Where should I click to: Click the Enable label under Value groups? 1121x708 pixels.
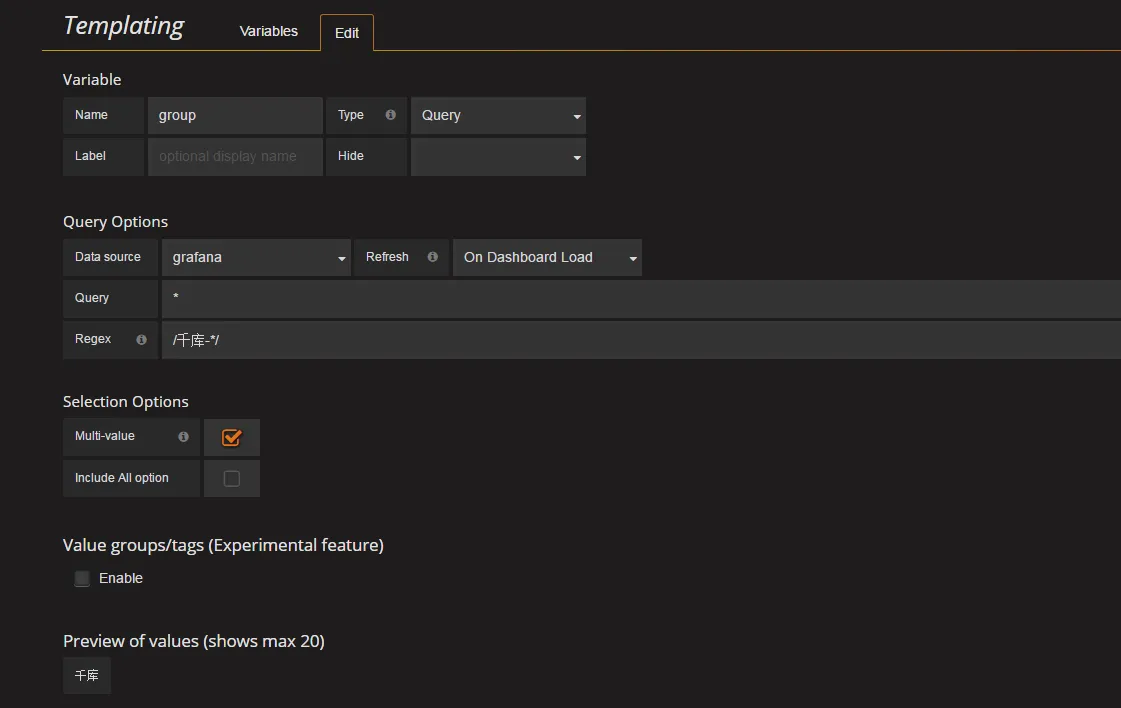coord(121,579)
